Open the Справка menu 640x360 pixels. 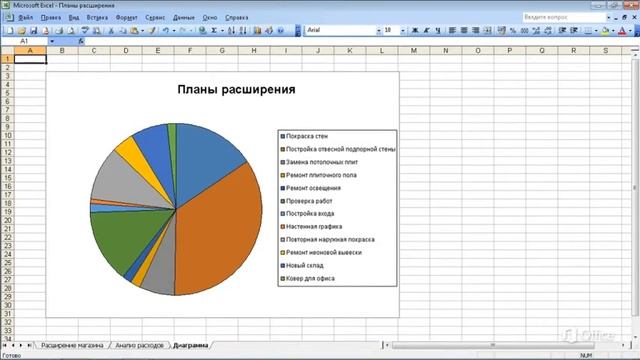(x=237, y=18)
